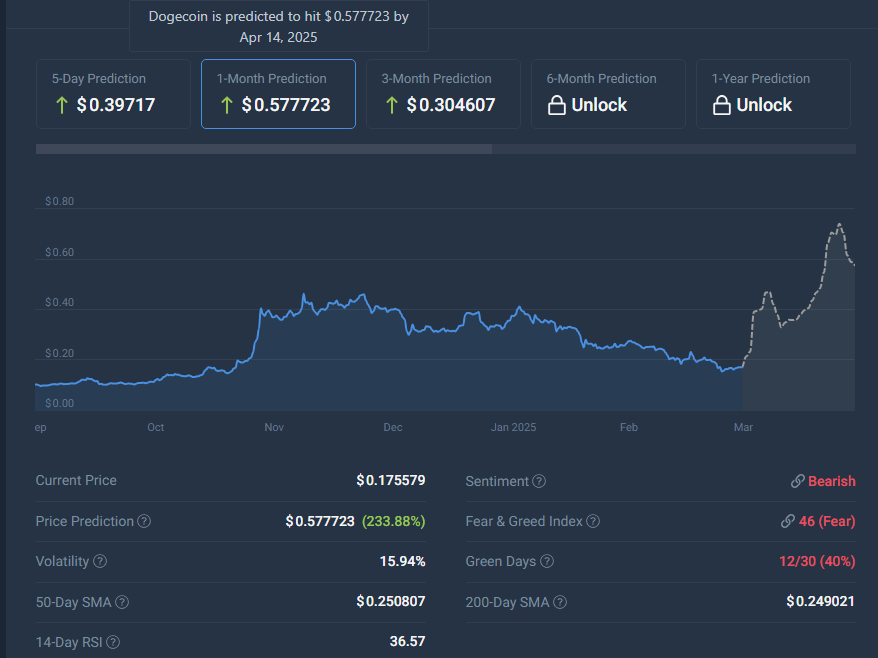Switch to the 3-Month Prediction tab
Image resolution: width=878 pixels, height=658 pixels.
443,94
